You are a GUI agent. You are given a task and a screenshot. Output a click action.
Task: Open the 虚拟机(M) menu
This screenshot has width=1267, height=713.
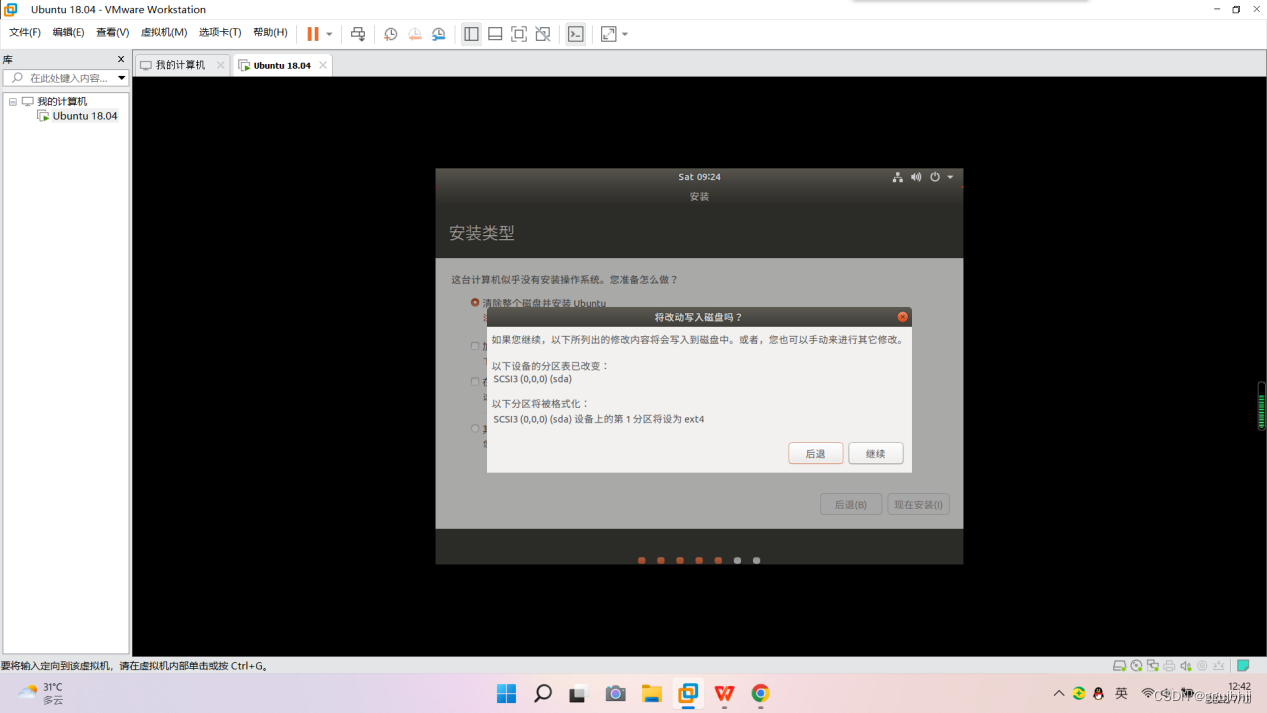(163, 32)
